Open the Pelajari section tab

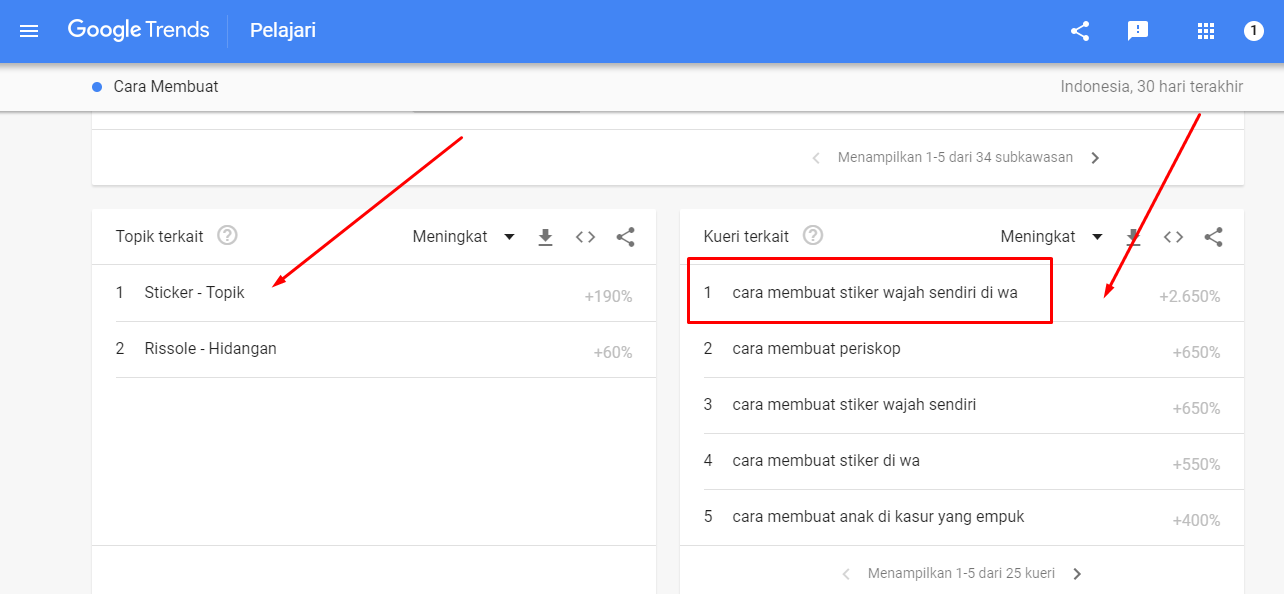(x=283, y=31)
